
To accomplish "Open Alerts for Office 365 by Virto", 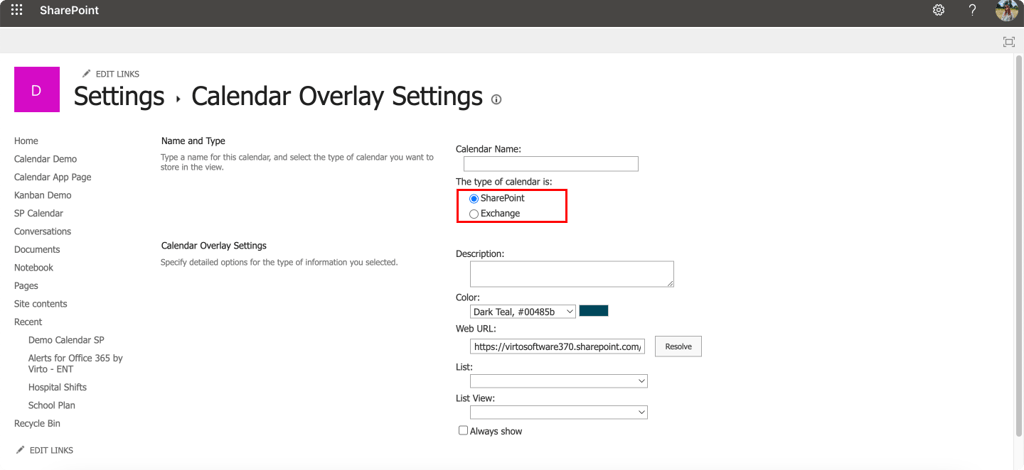I will [75, 364].
